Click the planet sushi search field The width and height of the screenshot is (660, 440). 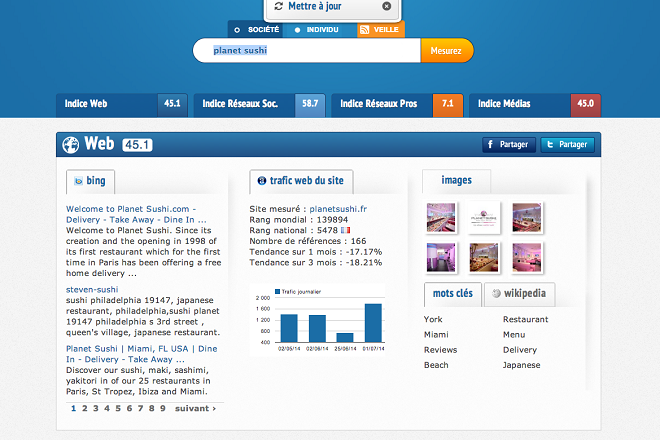pyautogui.click(x=307, y=51)
